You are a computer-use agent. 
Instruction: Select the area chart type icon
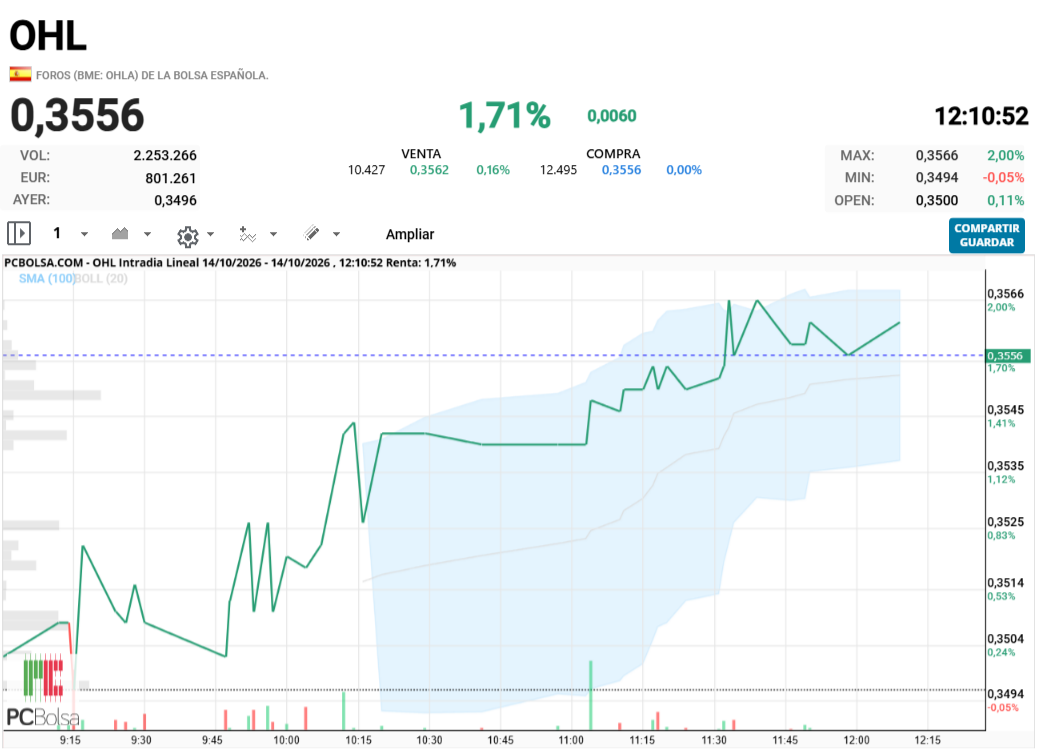(120, 233)
